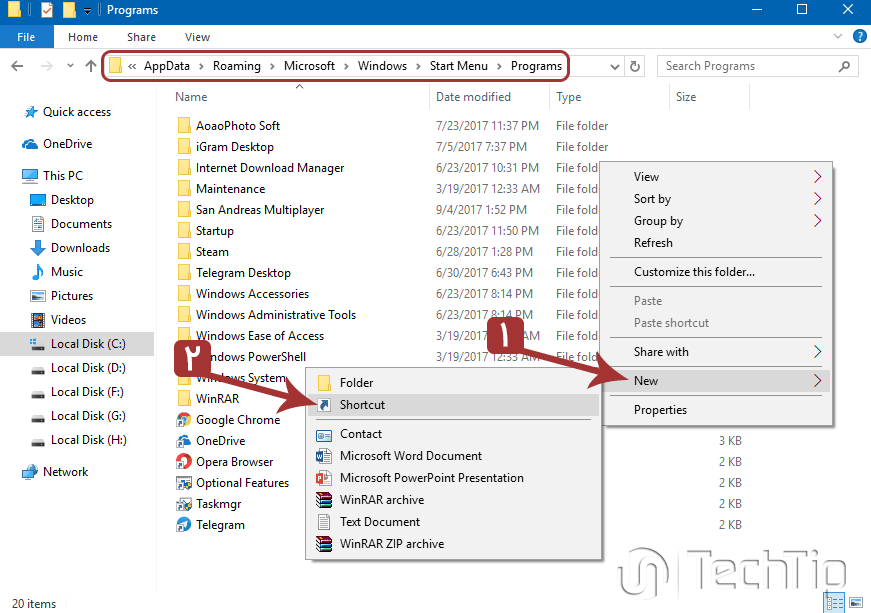Expand the View submenu arrow
The width and height of the screenshot is (871, 613).
coord(817,177)
